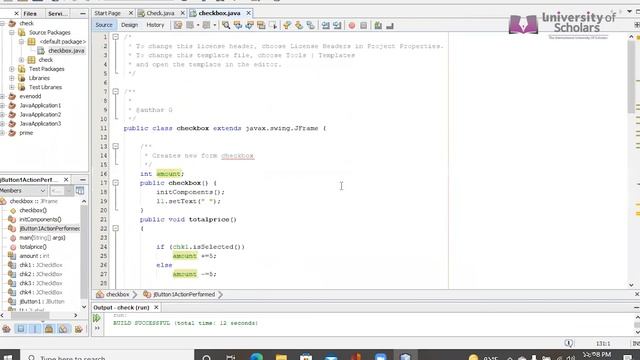Click Shift Line Right icon

click(x=337, y=25)
